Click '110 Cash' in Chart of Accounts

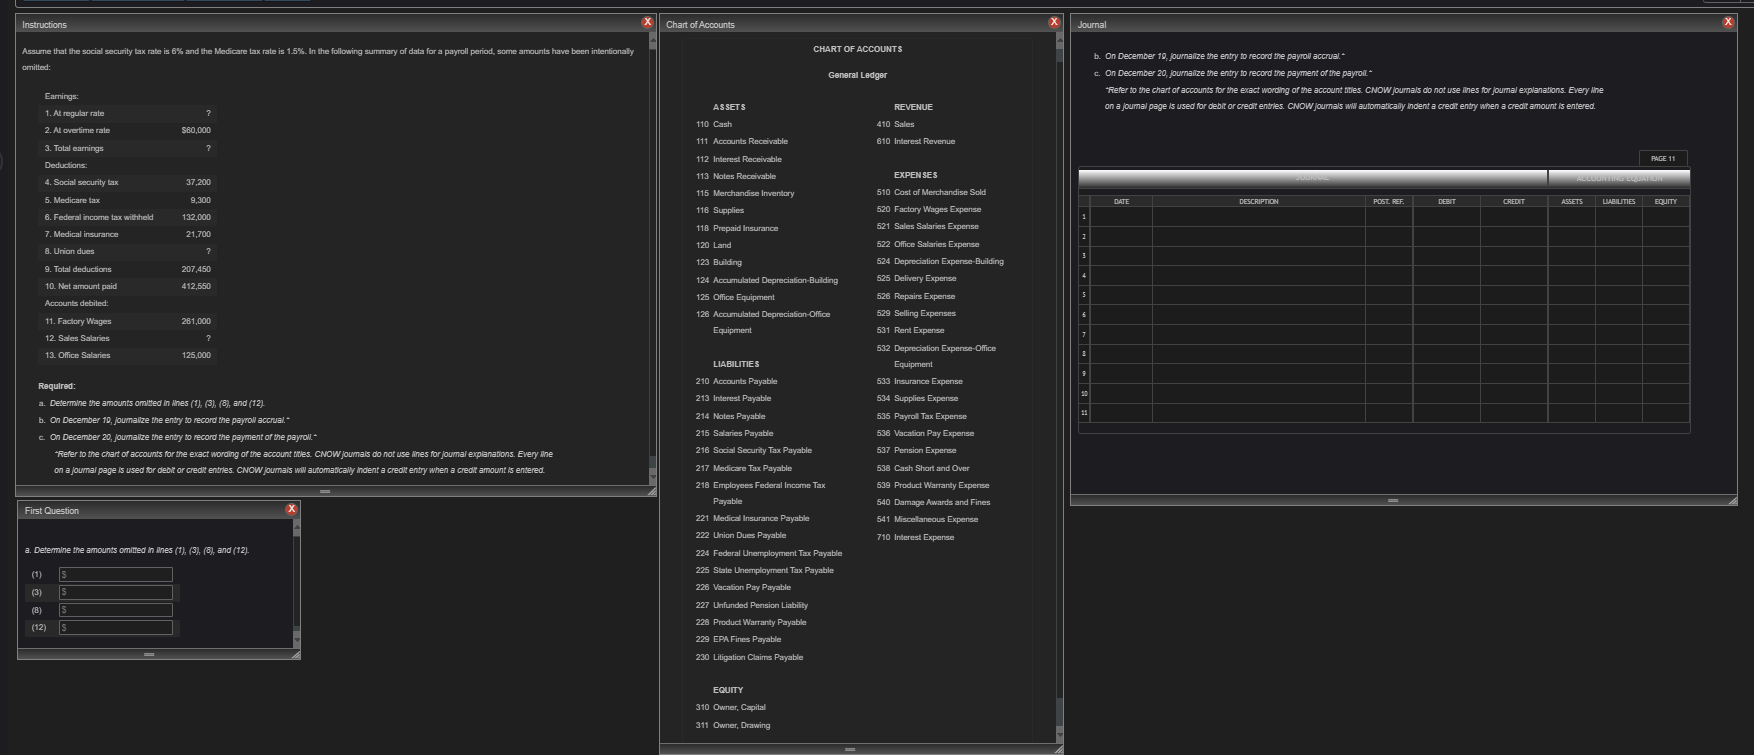(x=714, y=124)
